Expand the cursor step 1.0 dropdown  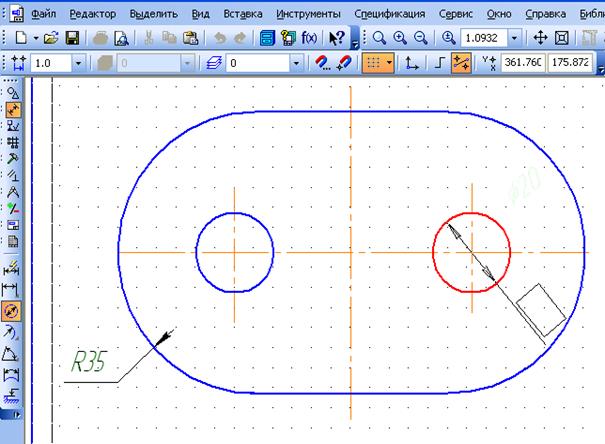pyautogui.click(x=78, y=63)
